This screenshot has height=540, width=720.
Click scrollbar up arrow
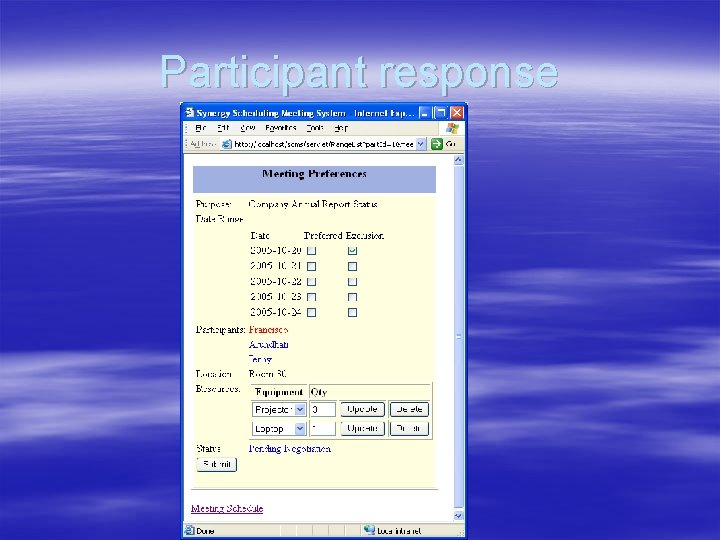point(458,160)
